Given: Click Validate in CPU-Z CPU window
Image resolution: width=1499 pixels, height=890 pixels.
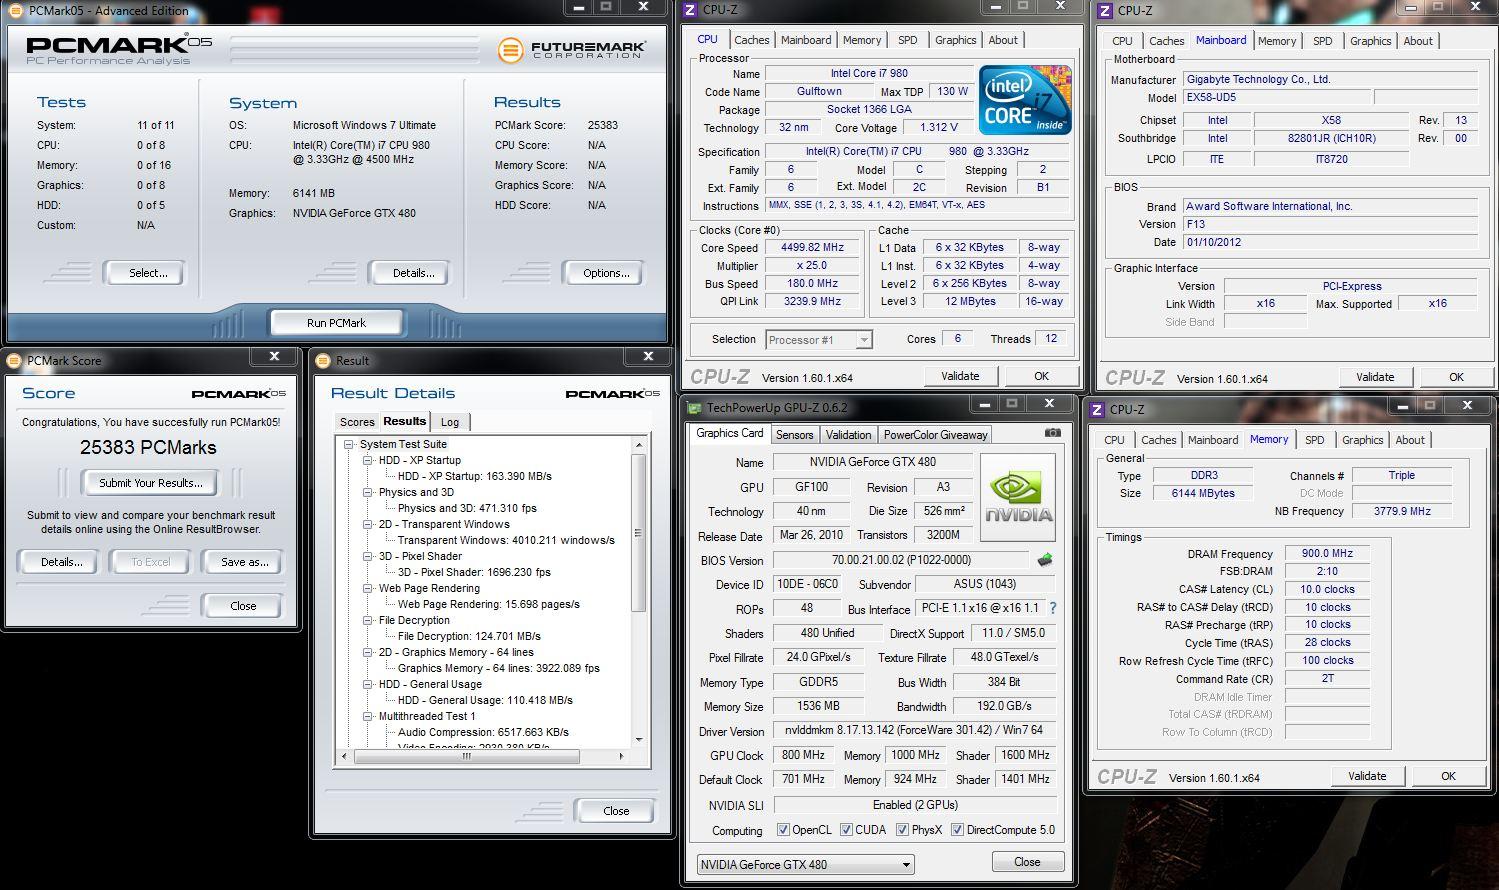Looking at the screenshot, I should point(960,376).
